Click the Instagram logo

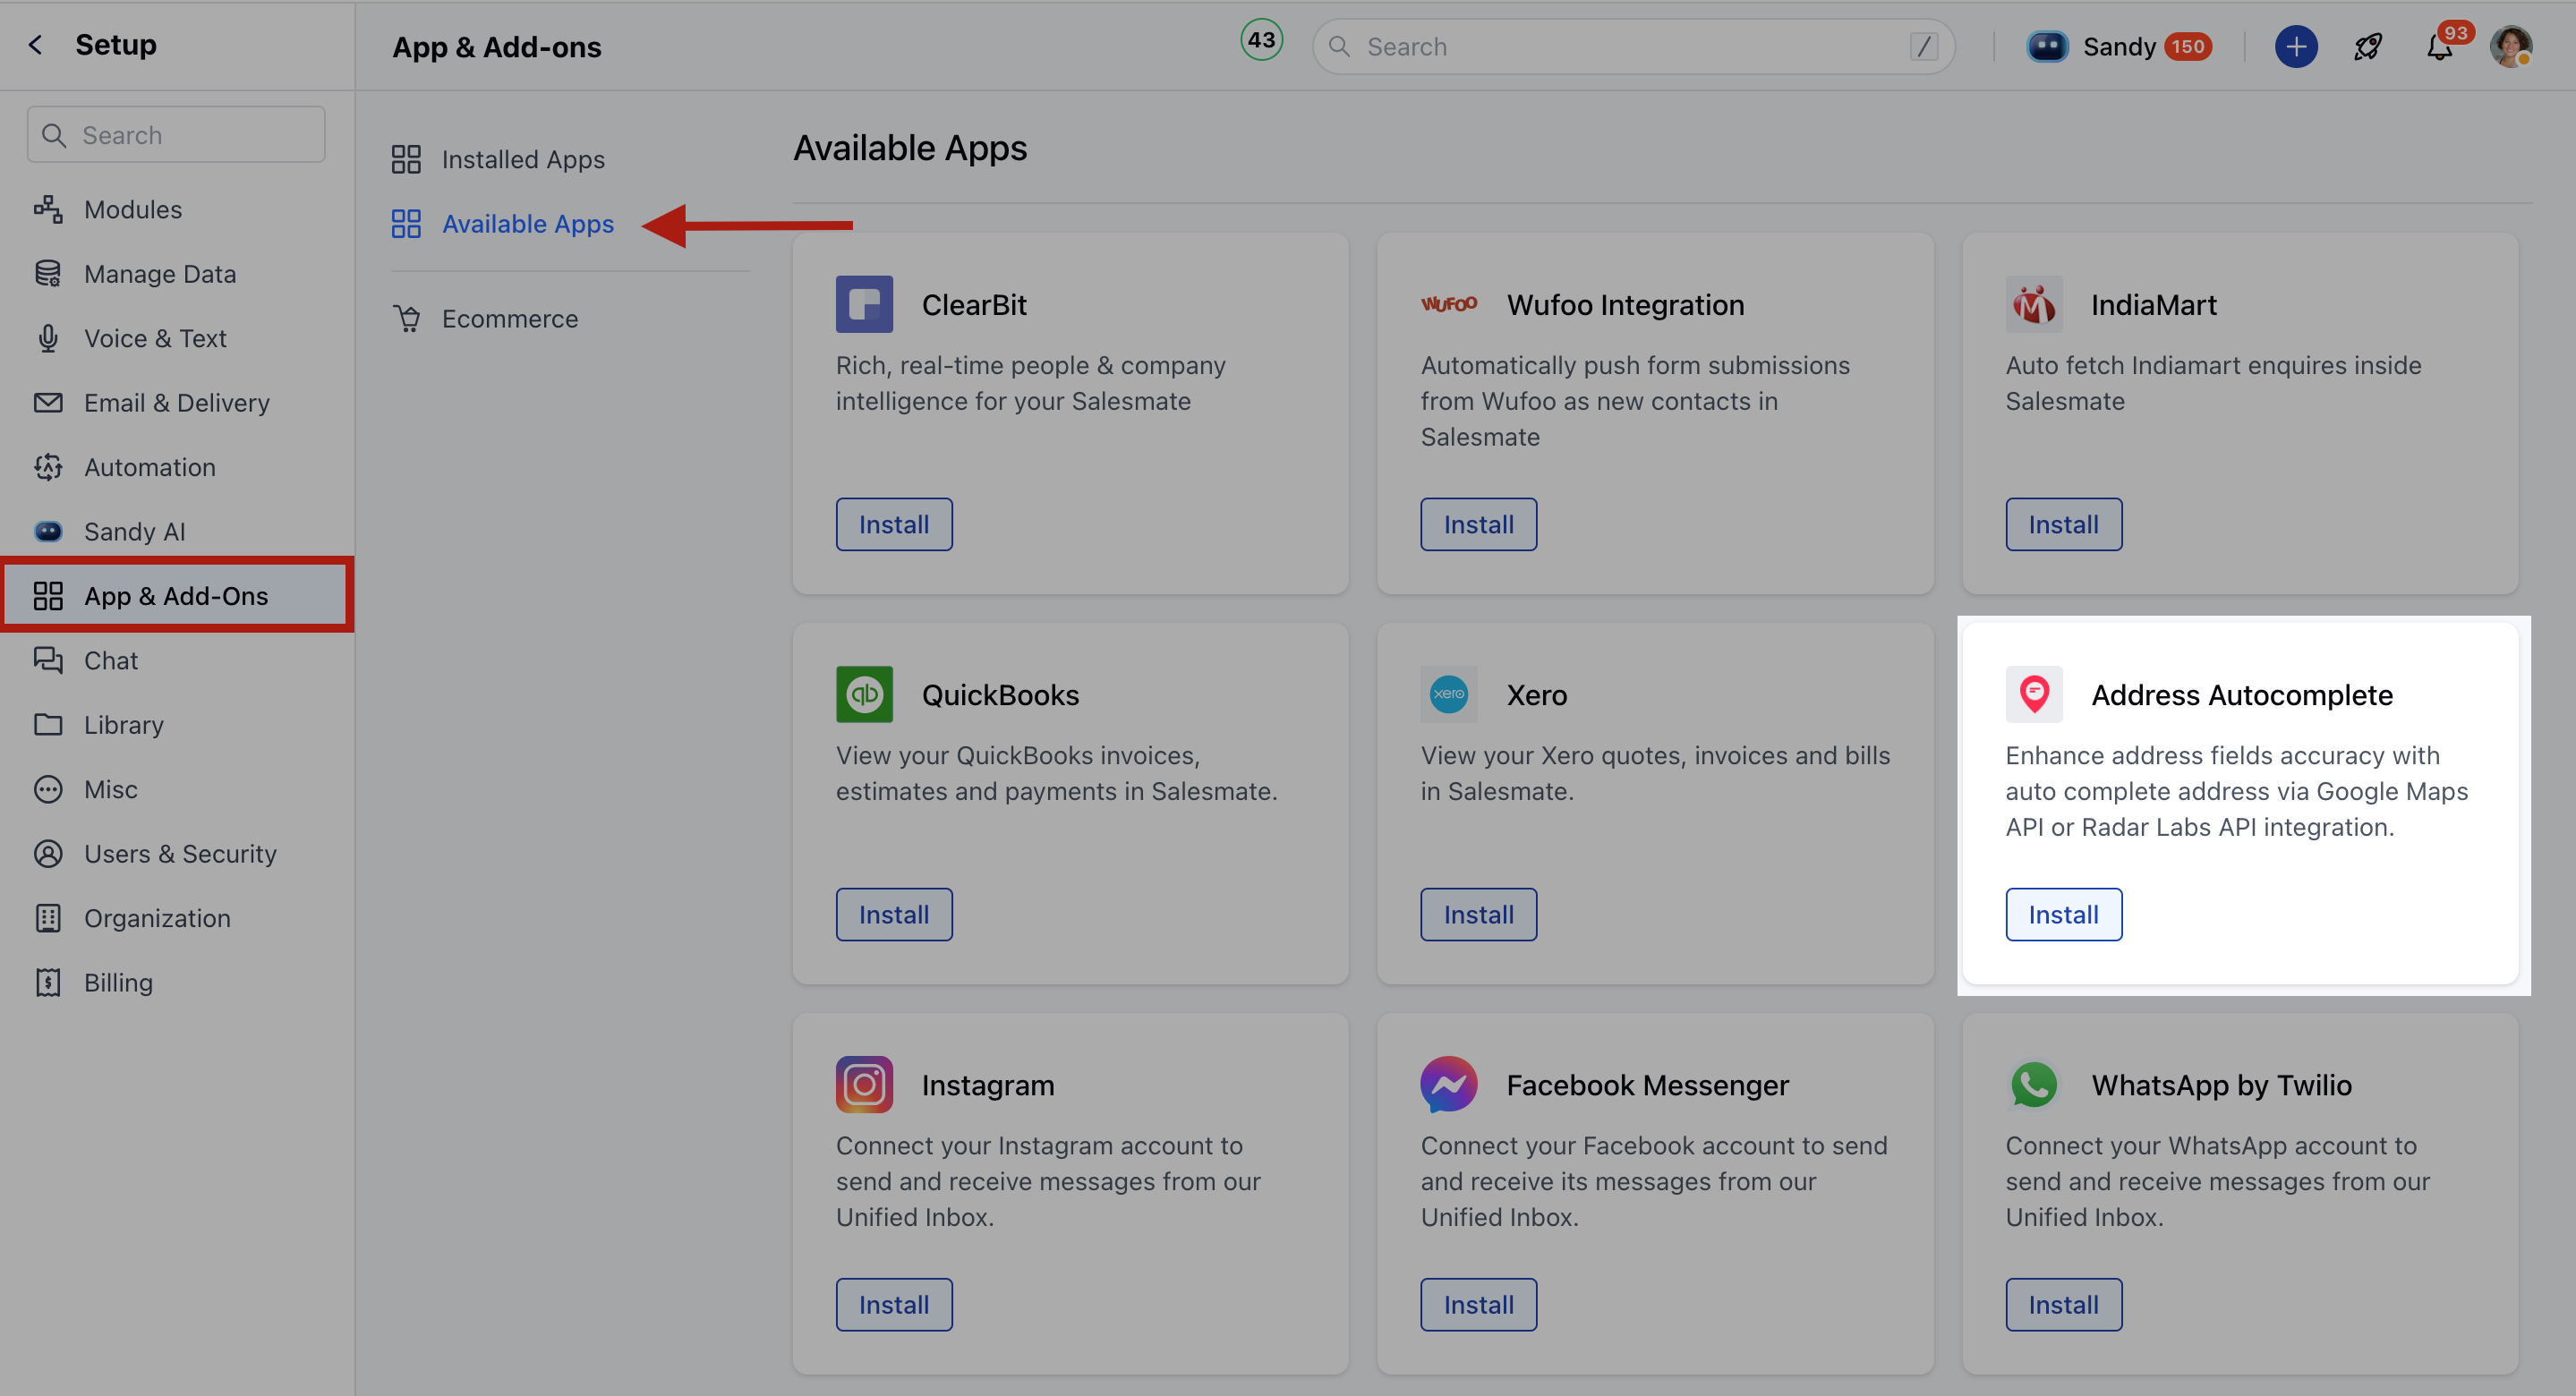(864, 1084)
